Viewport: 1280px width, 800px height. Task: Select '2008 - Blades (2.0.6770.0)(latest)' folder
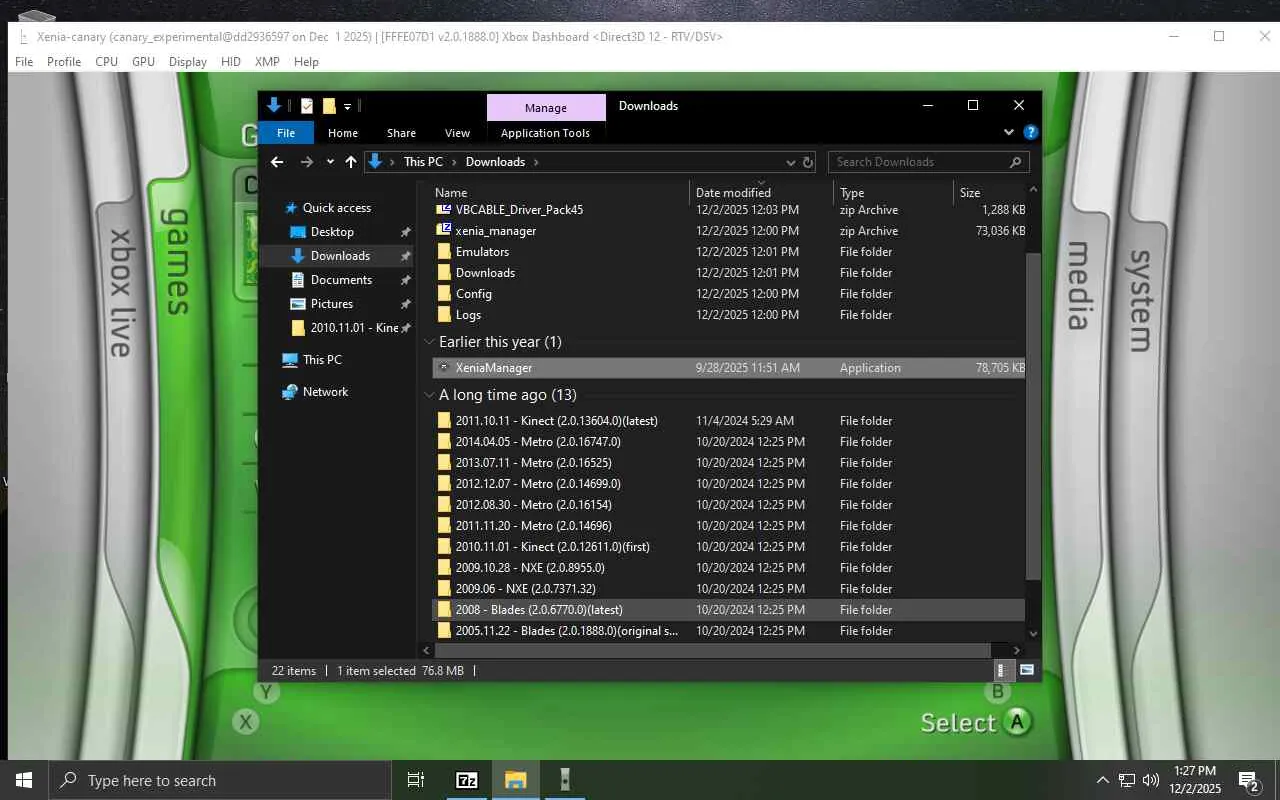(x=729, y=610)
